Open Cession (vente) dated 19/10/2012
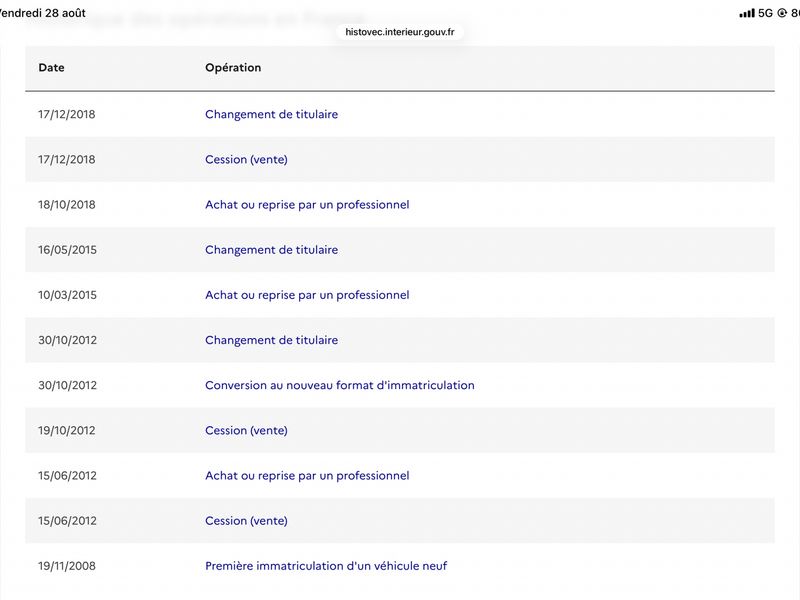Image resolution: width=800 pixels, height=600 pixels. click(x=246, y=430)
